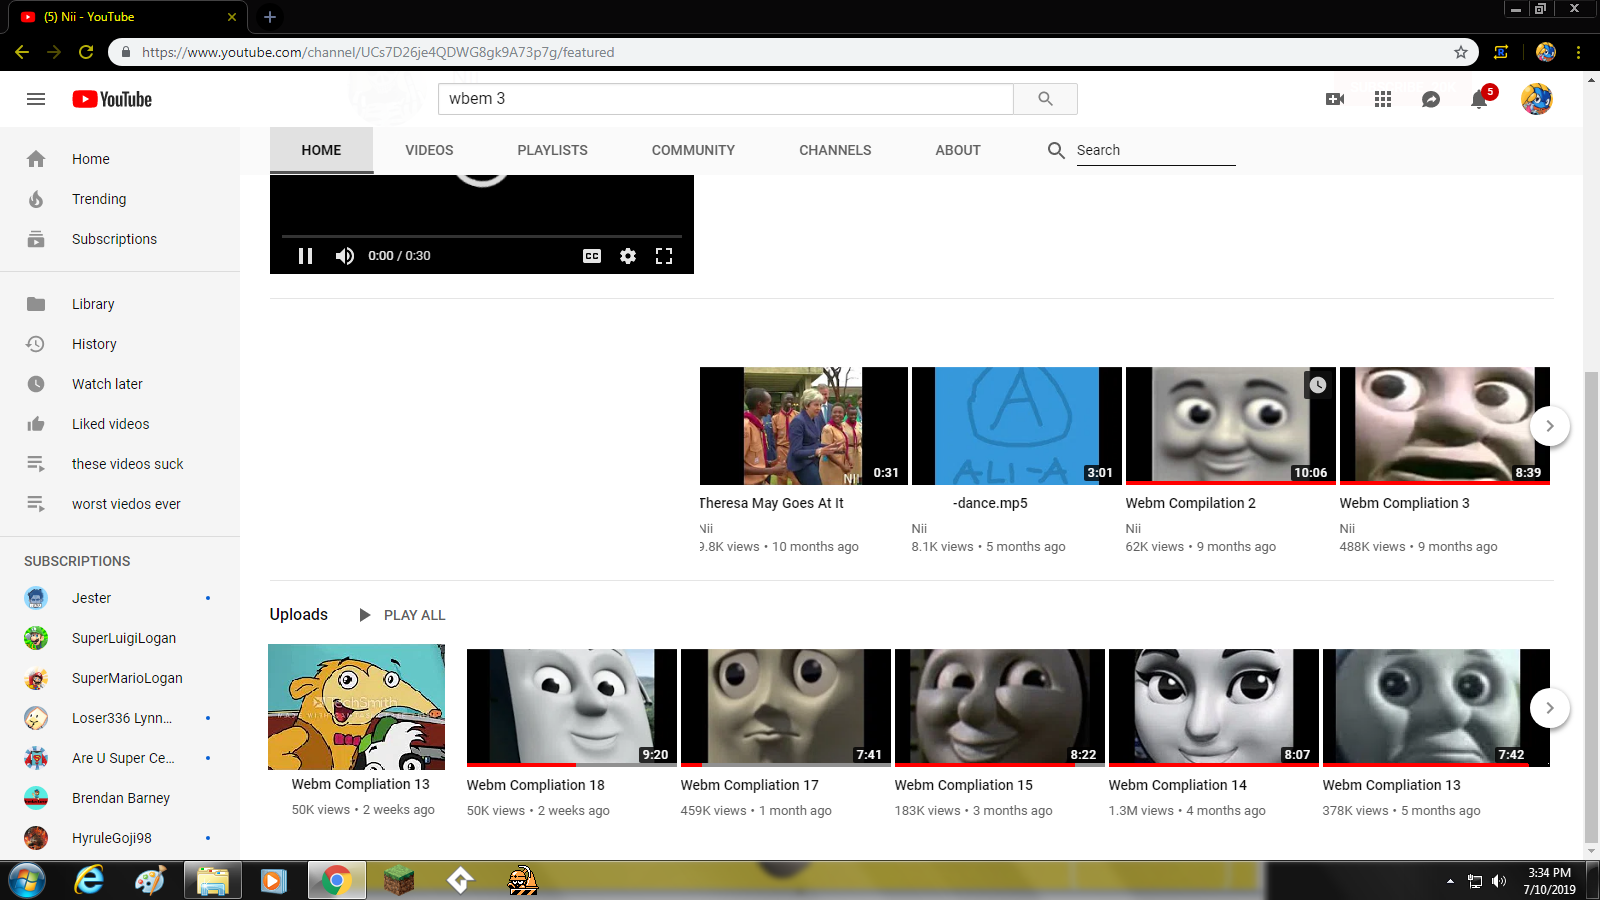Open the HyruleGoji98 subscription
1600x904 pixels.
(120, 838)
